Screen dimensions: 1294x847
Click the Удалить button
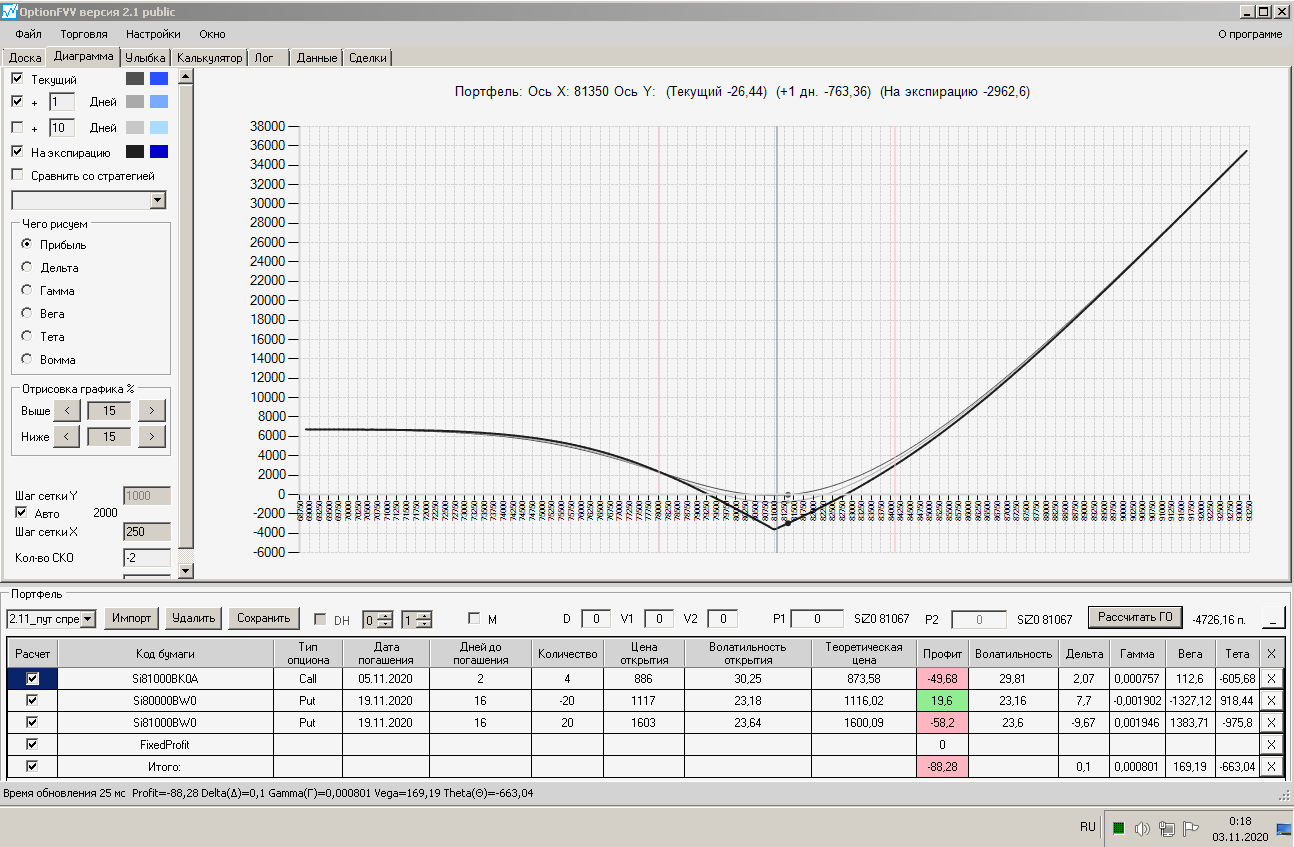pos(194,618)
